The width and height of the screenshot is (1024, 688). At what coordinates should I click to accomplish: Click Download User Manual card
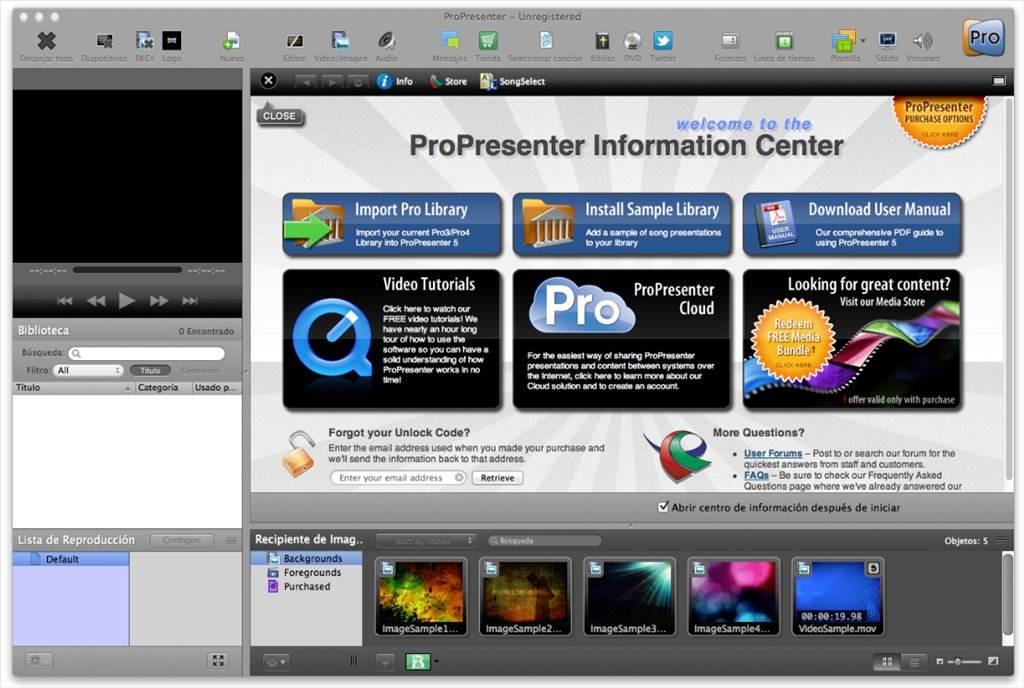coord(852,224)
